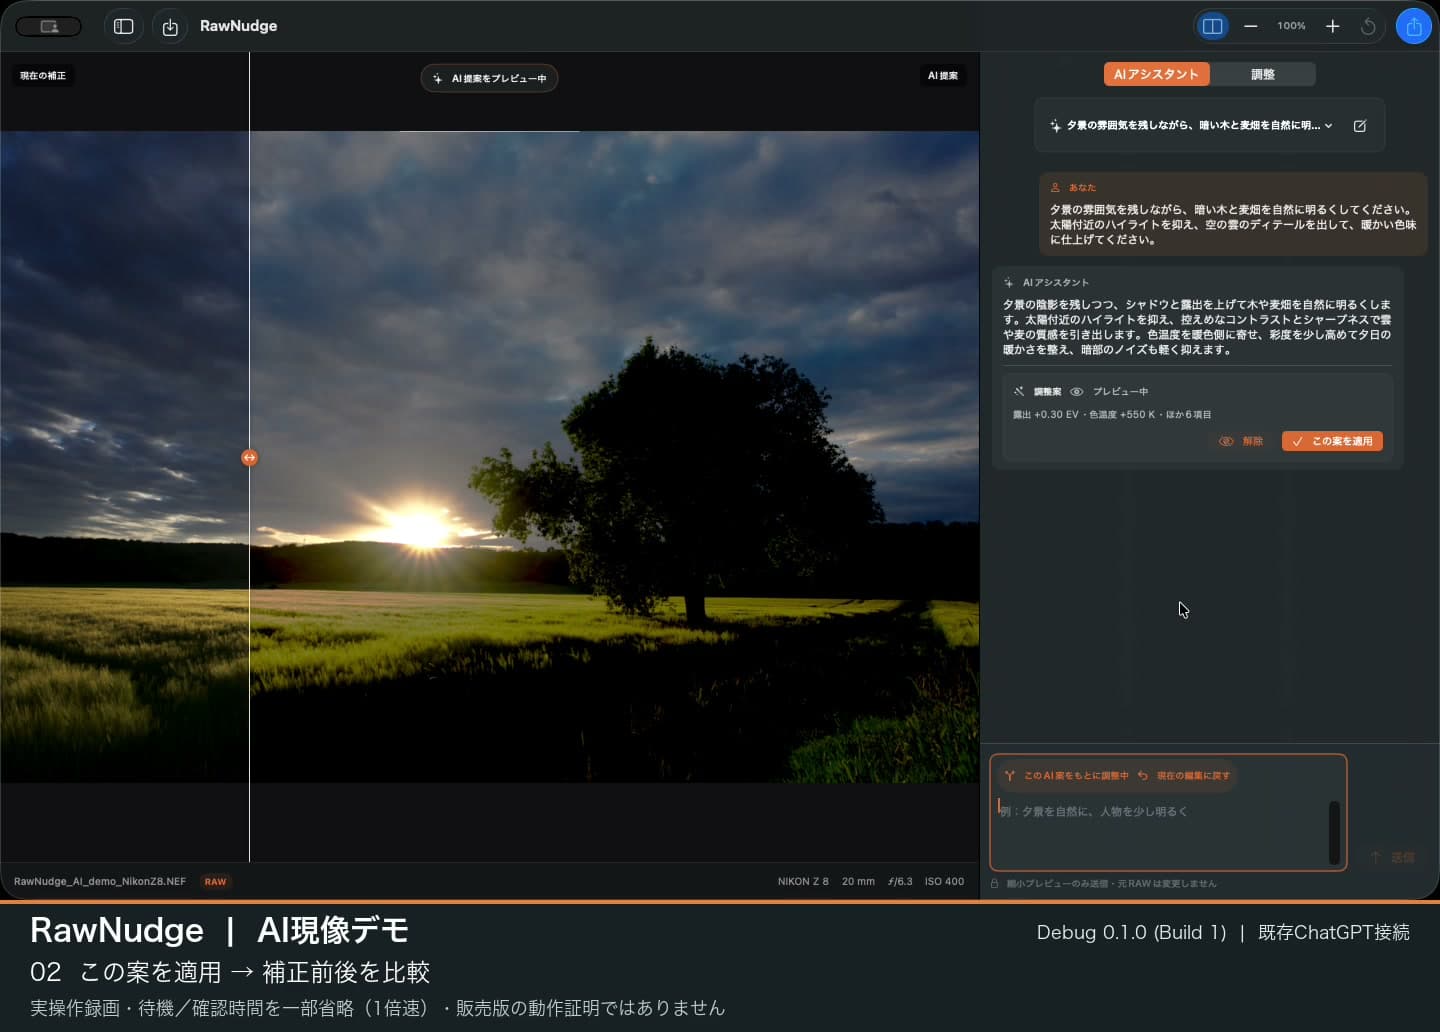
Task: Zoom out with the minus icon
Action: pos(1250,26)
